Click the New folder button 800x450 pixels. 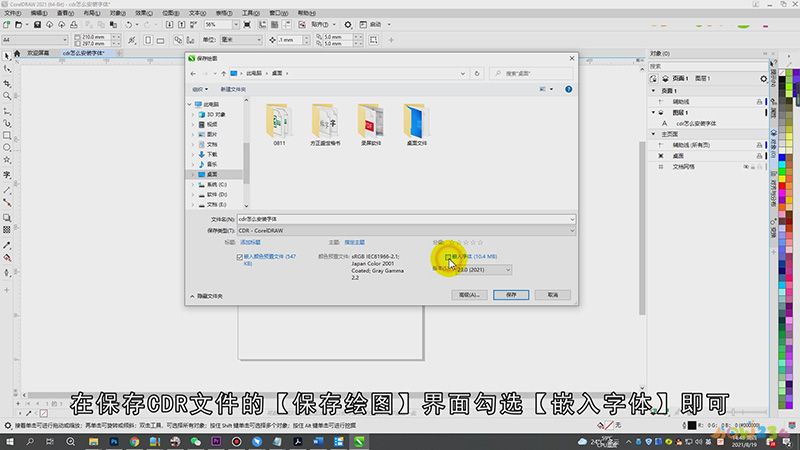point(233,89)
